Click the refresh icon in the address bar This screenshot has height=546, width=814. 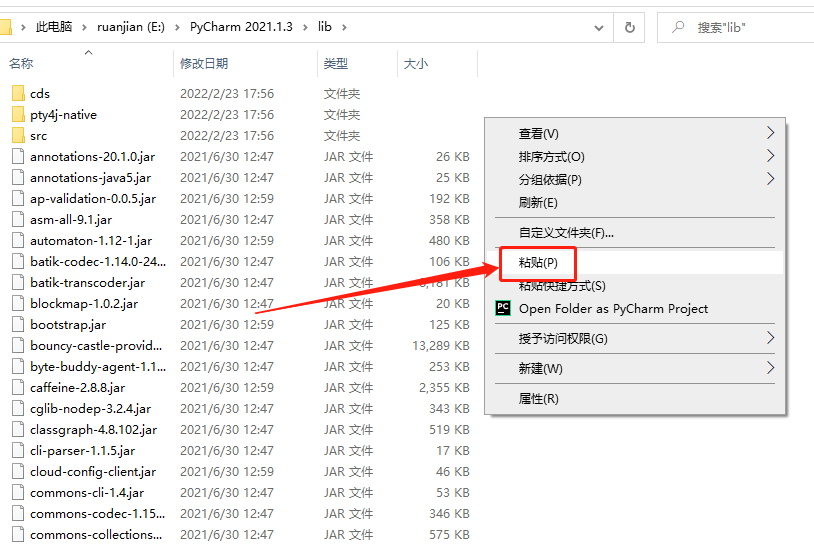point(629,27)
